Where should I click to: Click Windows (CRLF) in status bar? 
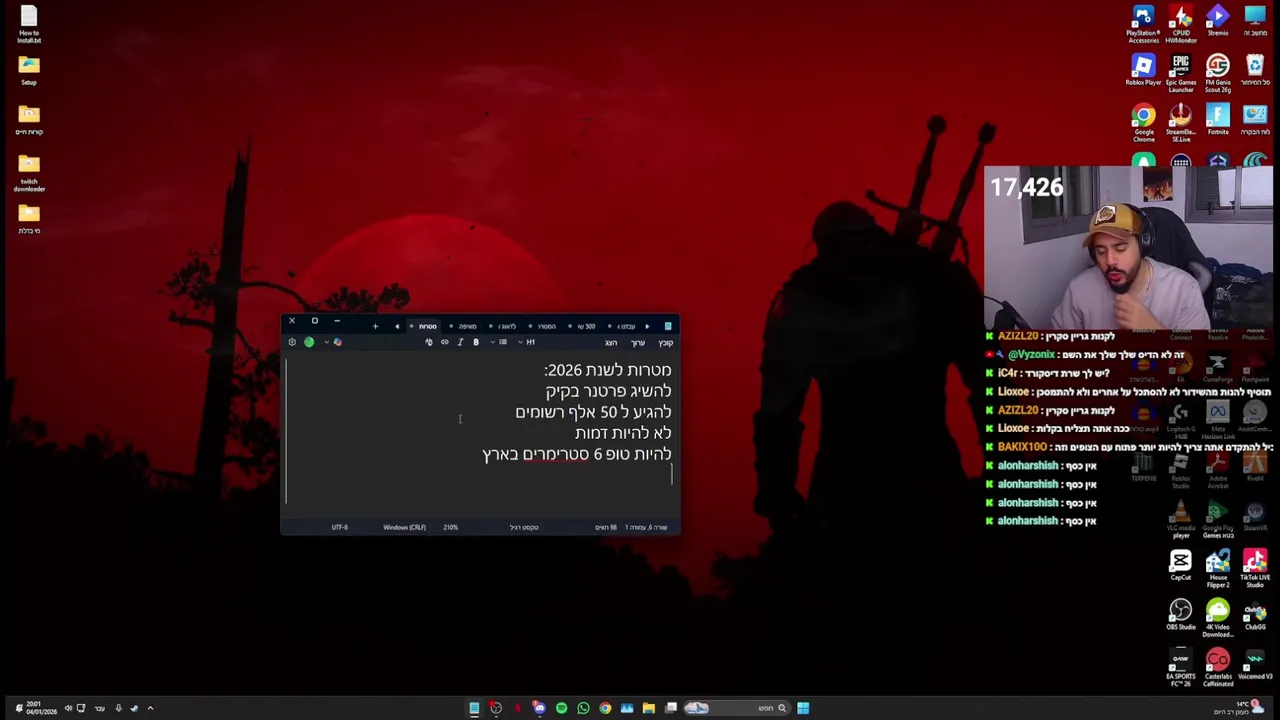pos(404,527)
